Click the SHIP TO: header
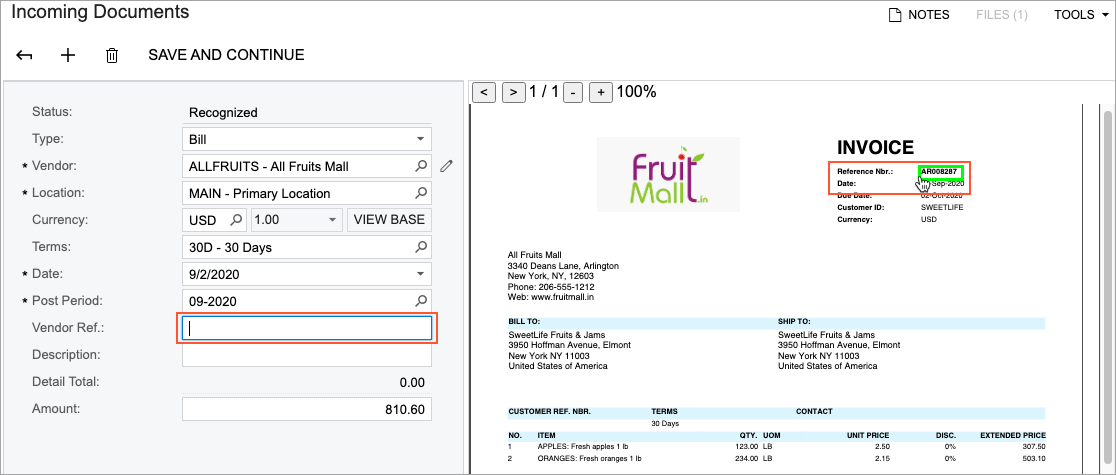This screenshot has height=475, width=1116. pos(794,321)
